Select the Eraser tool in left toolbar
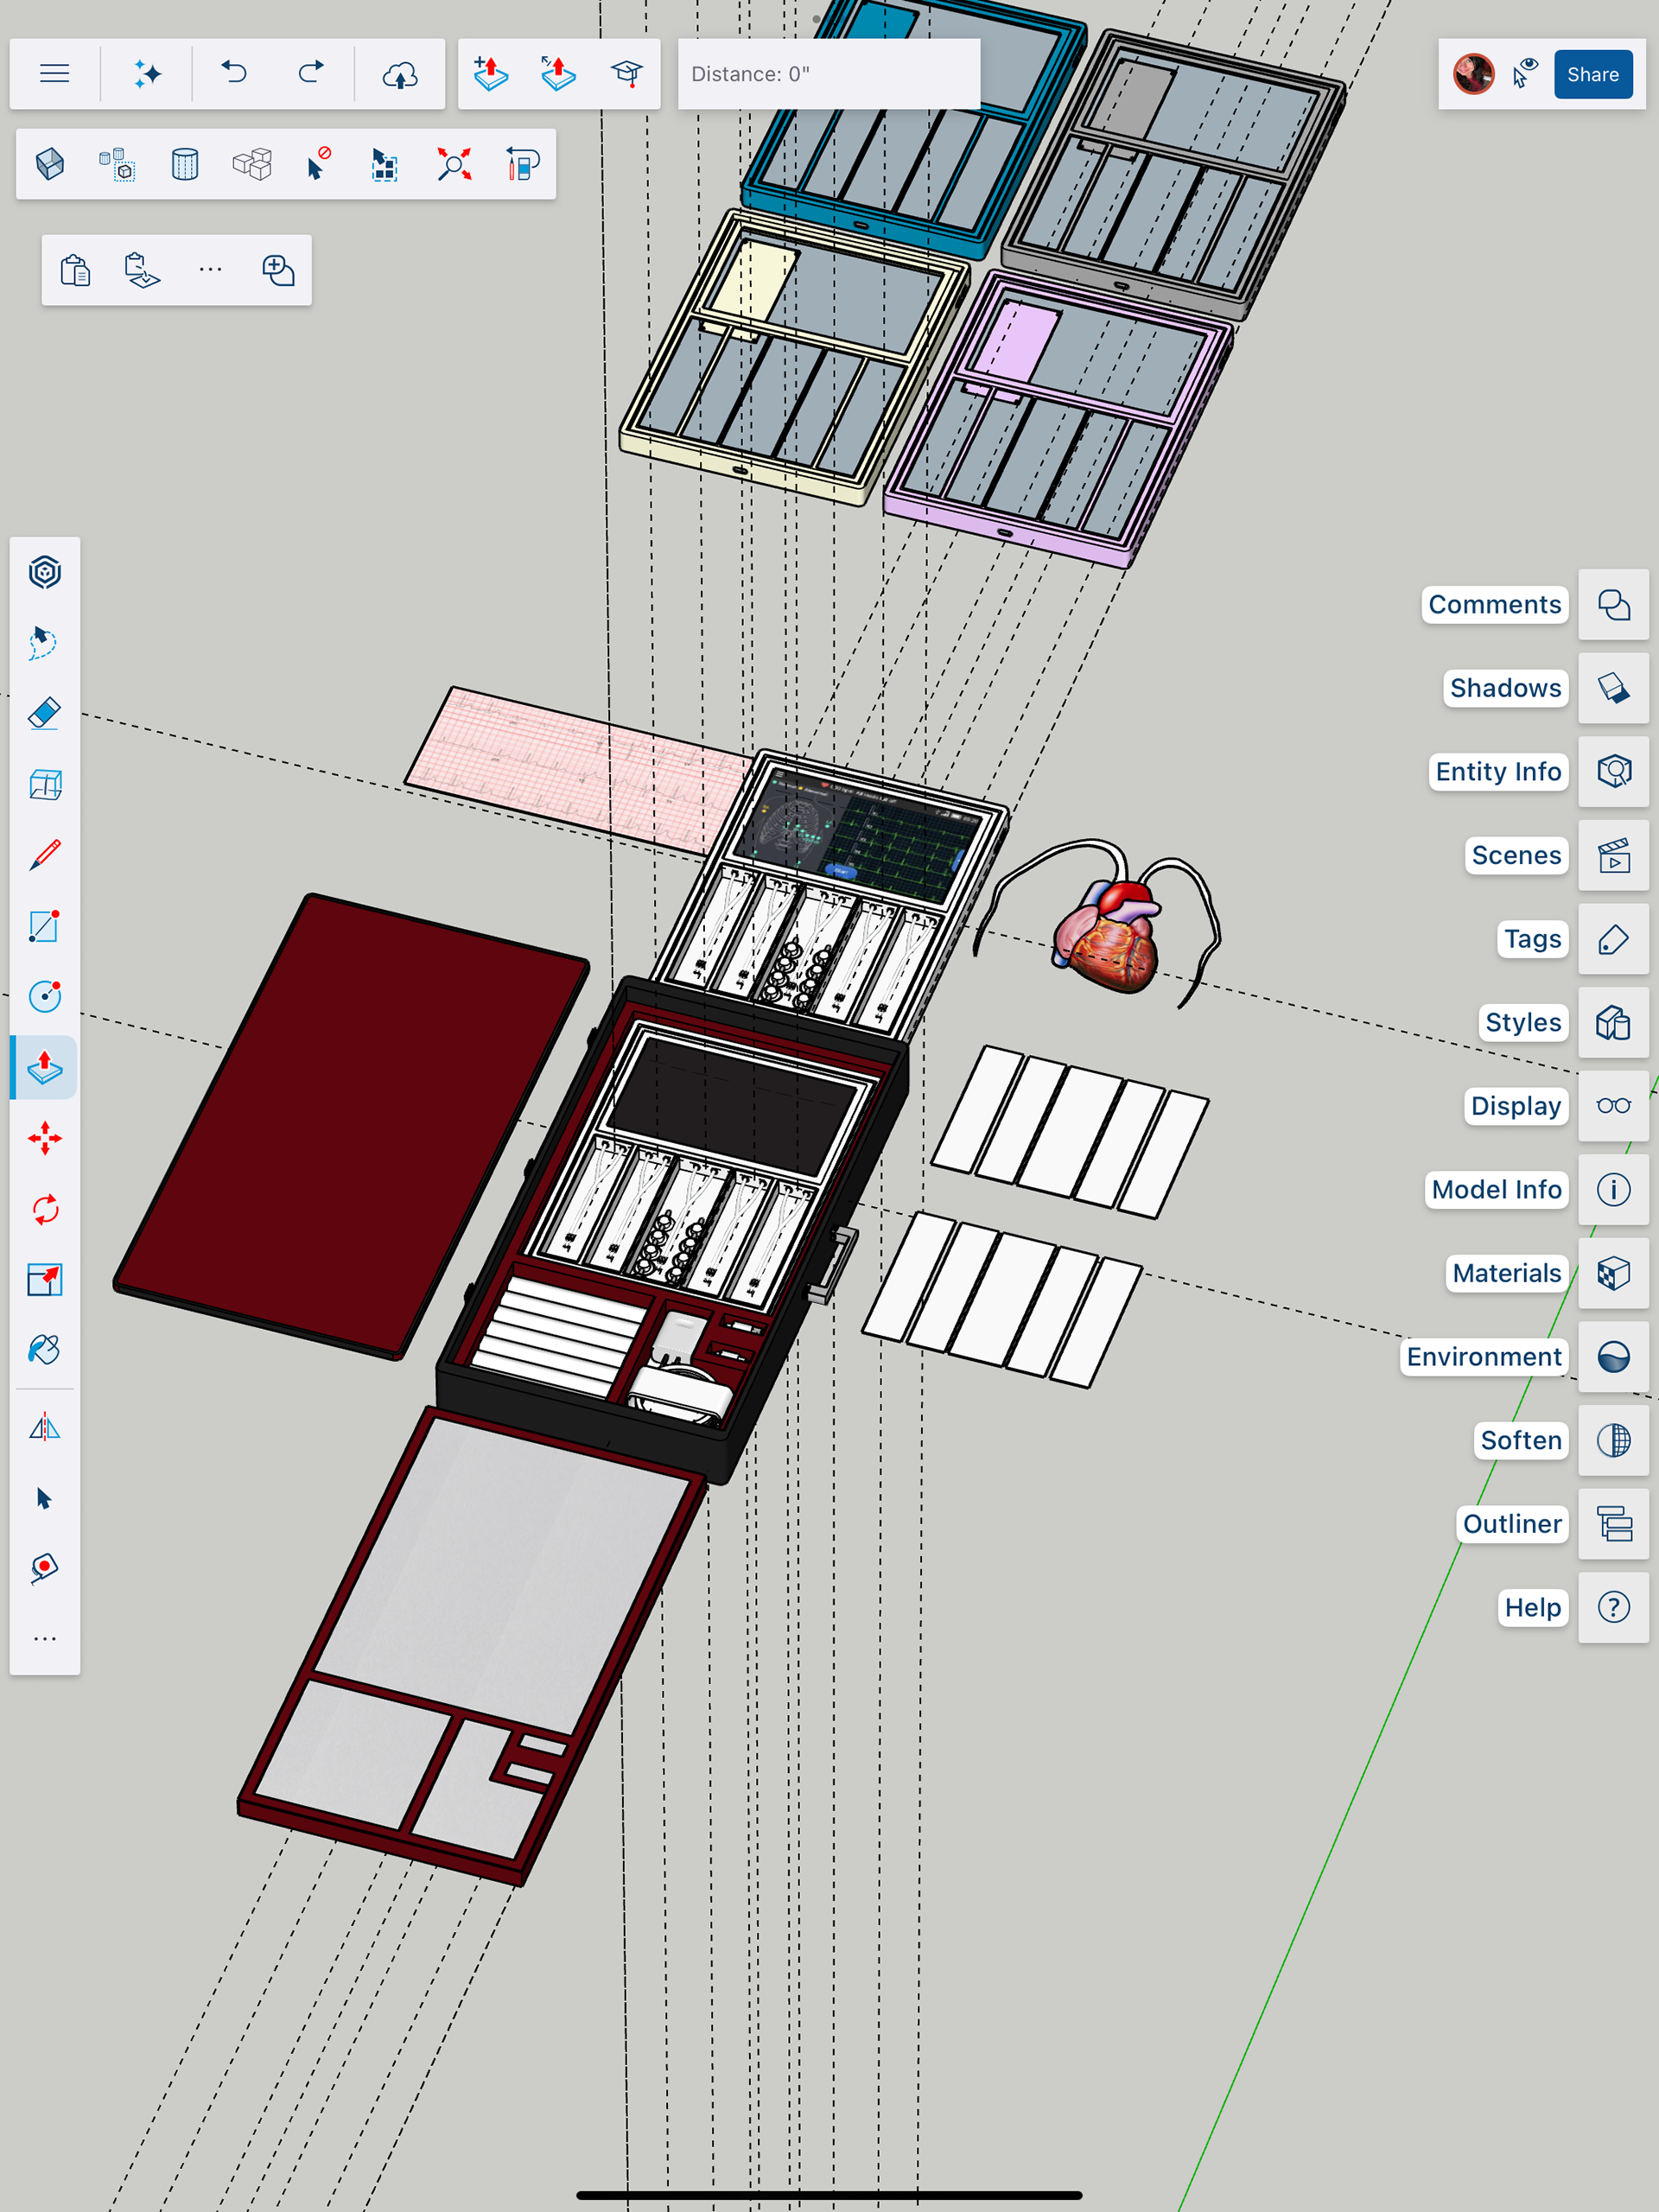 pos(45,714)
